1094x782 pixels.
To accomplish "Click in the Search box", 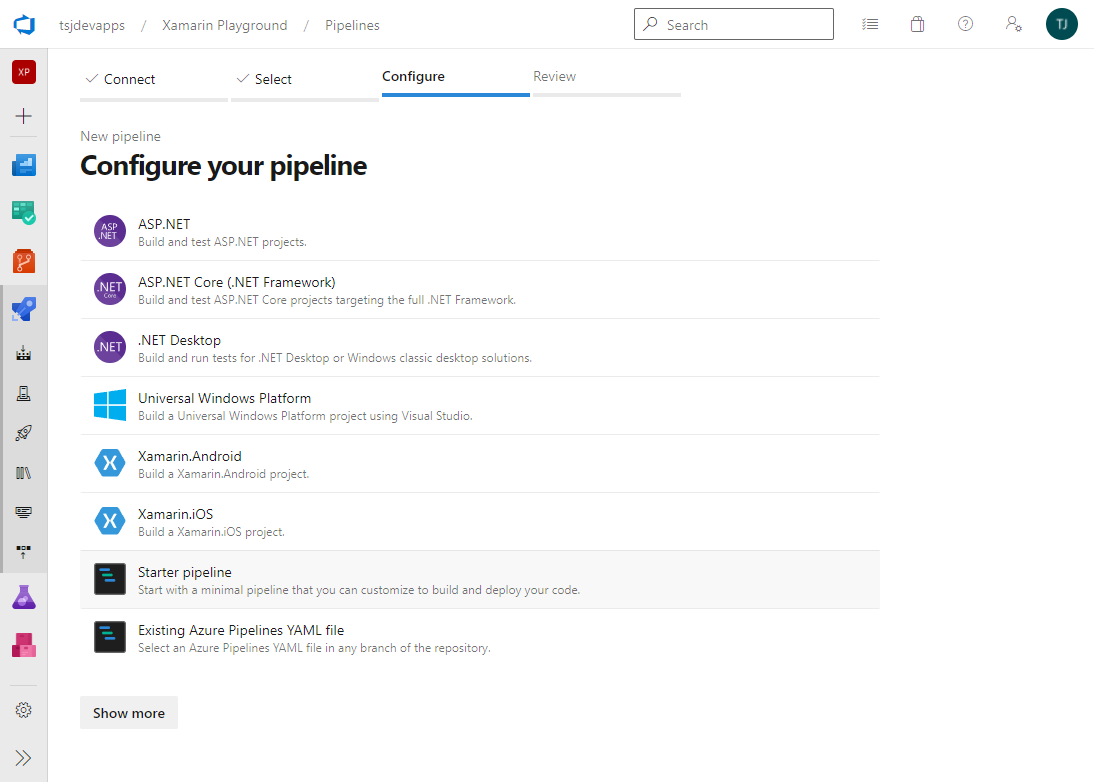I will coord(745,25).
